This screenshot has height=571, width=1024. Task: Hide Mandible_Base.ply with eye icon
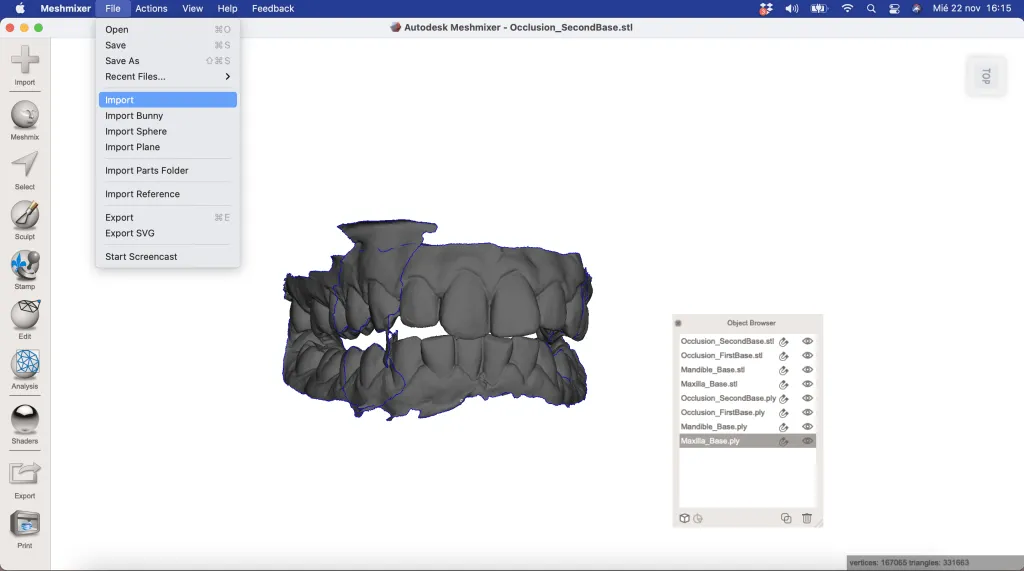click(x=807, y=427)
